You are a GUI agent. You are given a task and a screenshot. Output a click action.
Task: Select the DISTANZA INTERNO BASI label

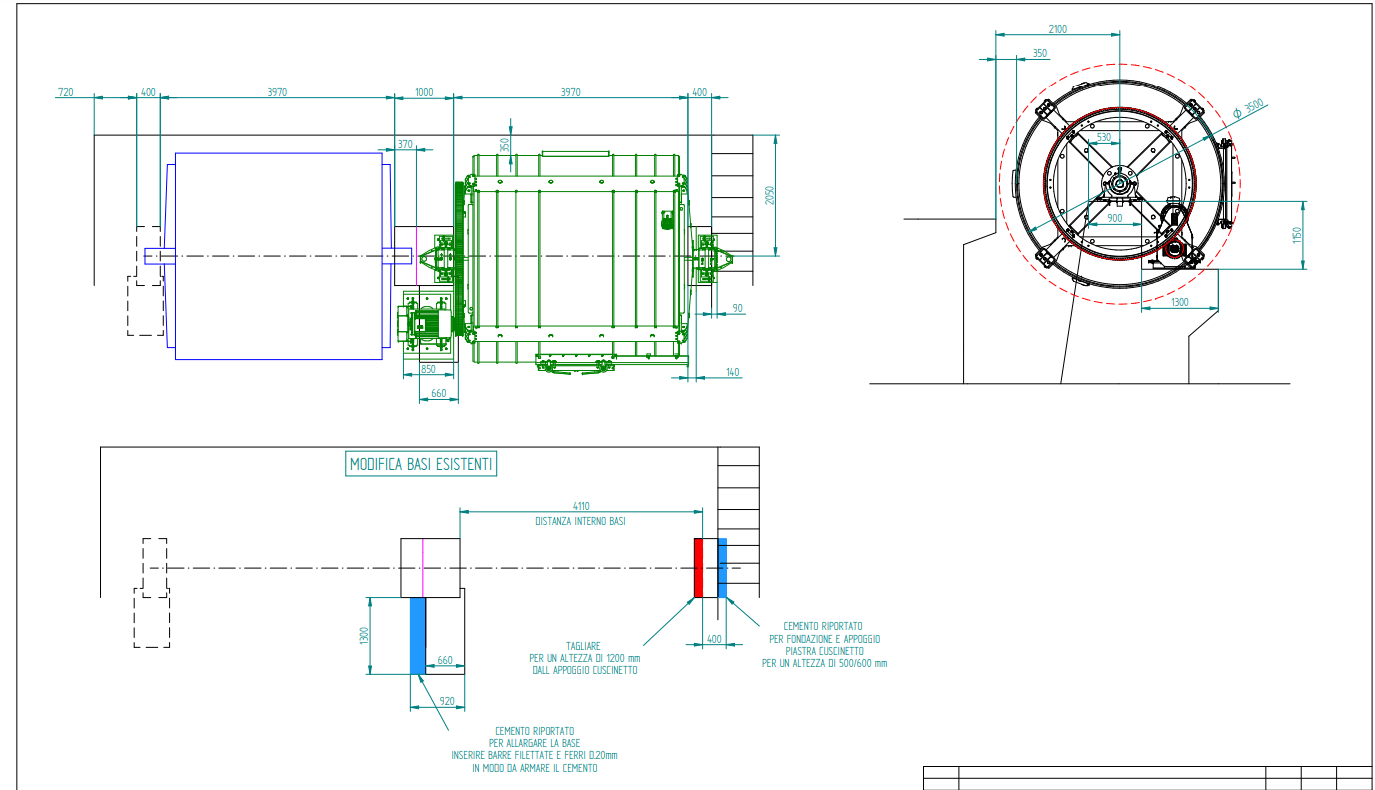coord(581,521)
